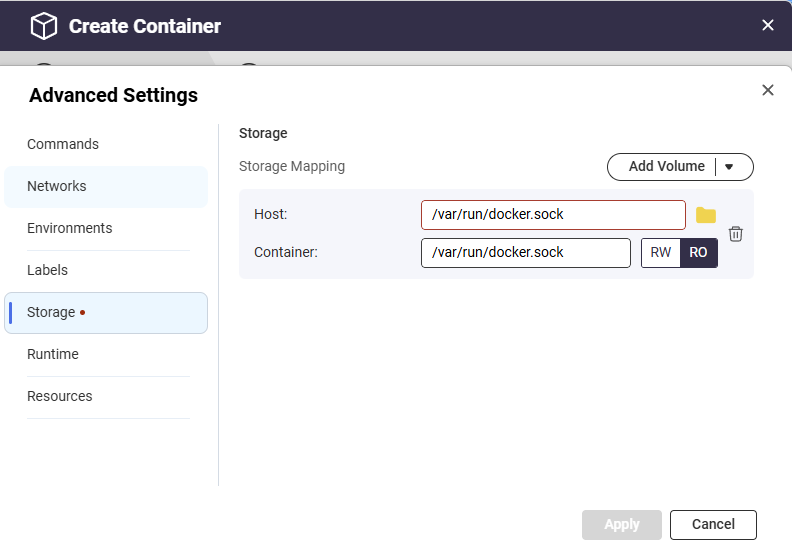This screenshot has width=792, height=558.
Task: Close the Advanced Settings dialog
Action: tap(768, 90)
